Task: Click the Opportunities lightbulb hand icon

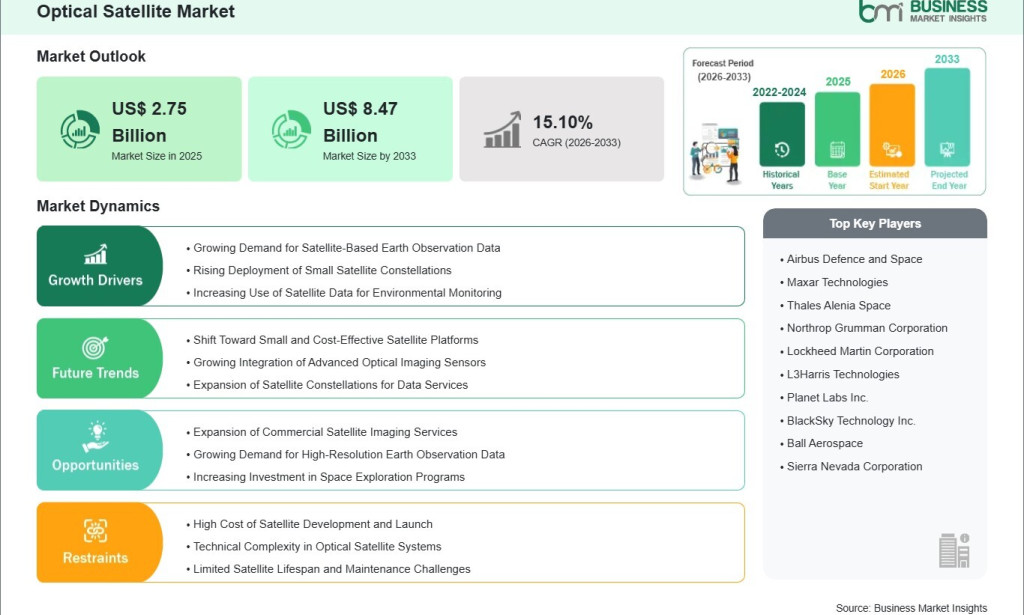Action: (95, 437)
